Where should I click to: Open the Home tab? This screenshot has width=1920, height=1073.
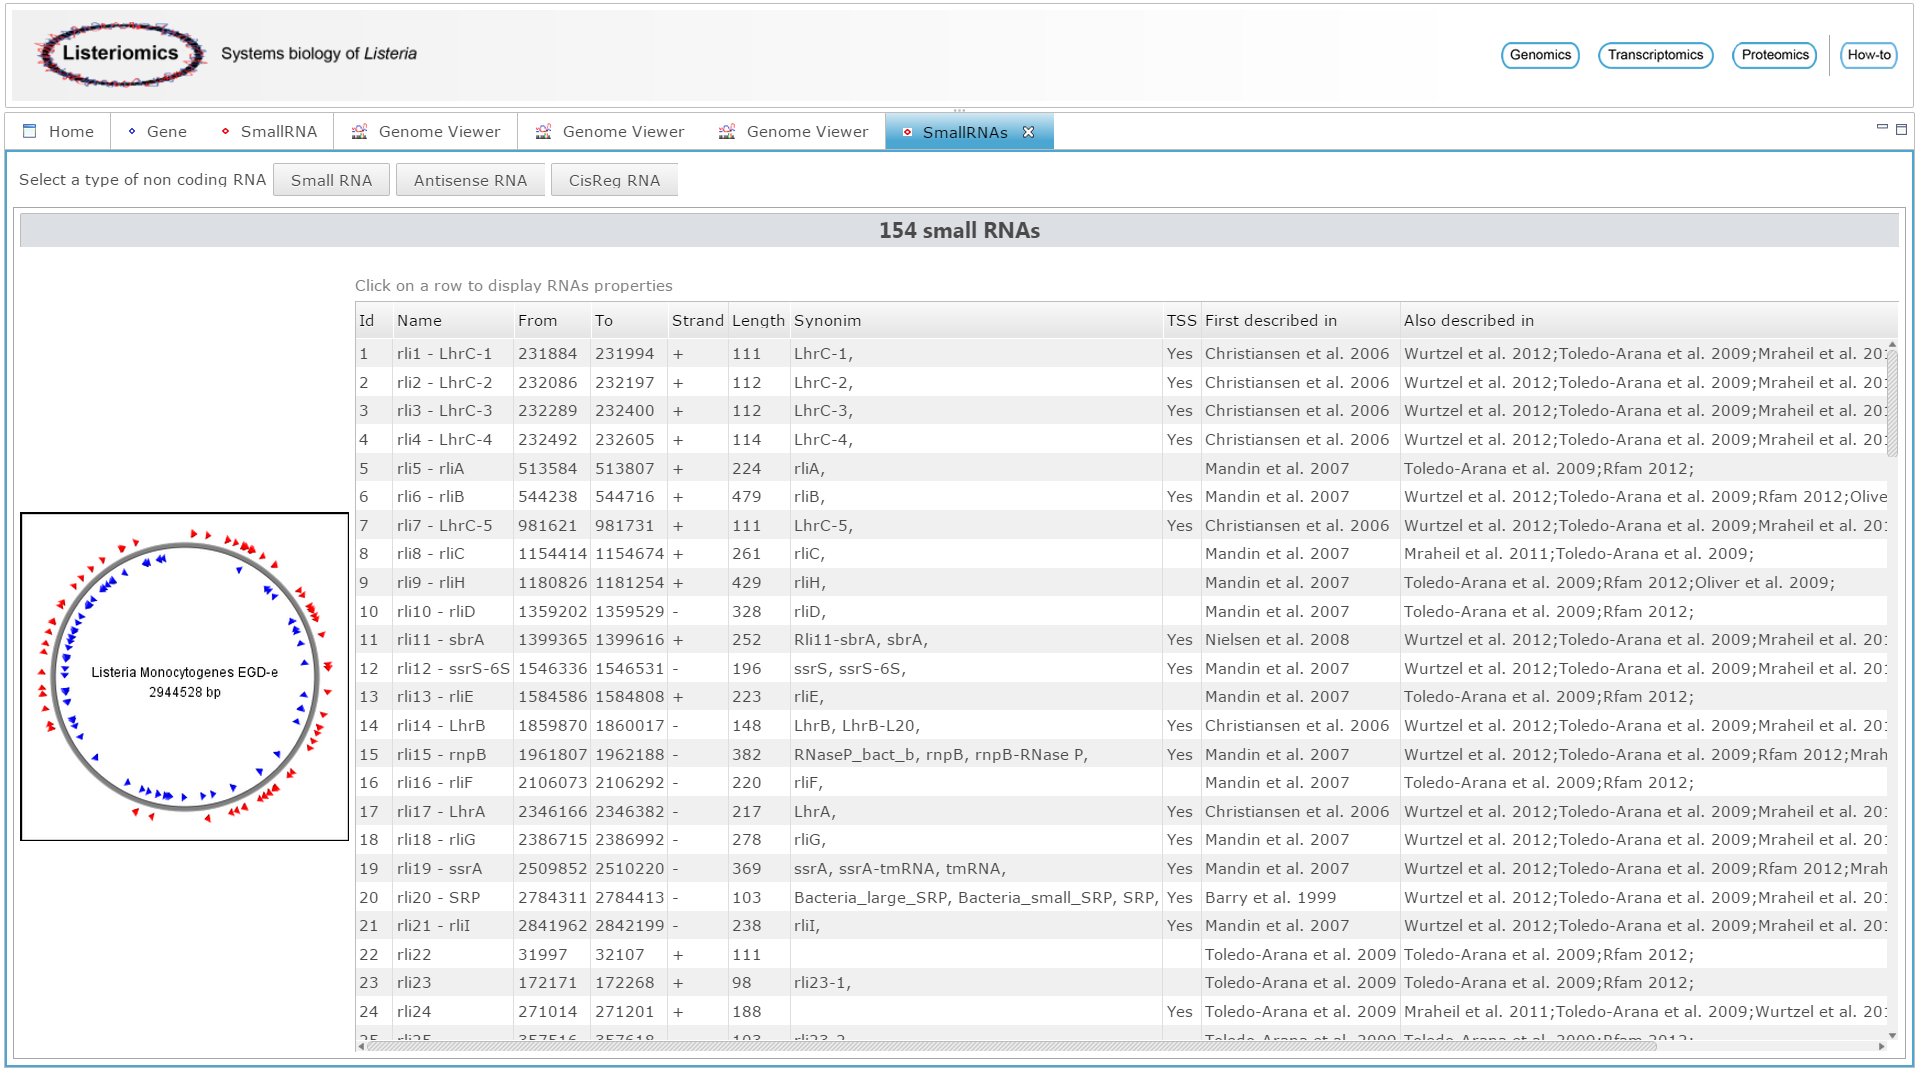click(59, 132)
